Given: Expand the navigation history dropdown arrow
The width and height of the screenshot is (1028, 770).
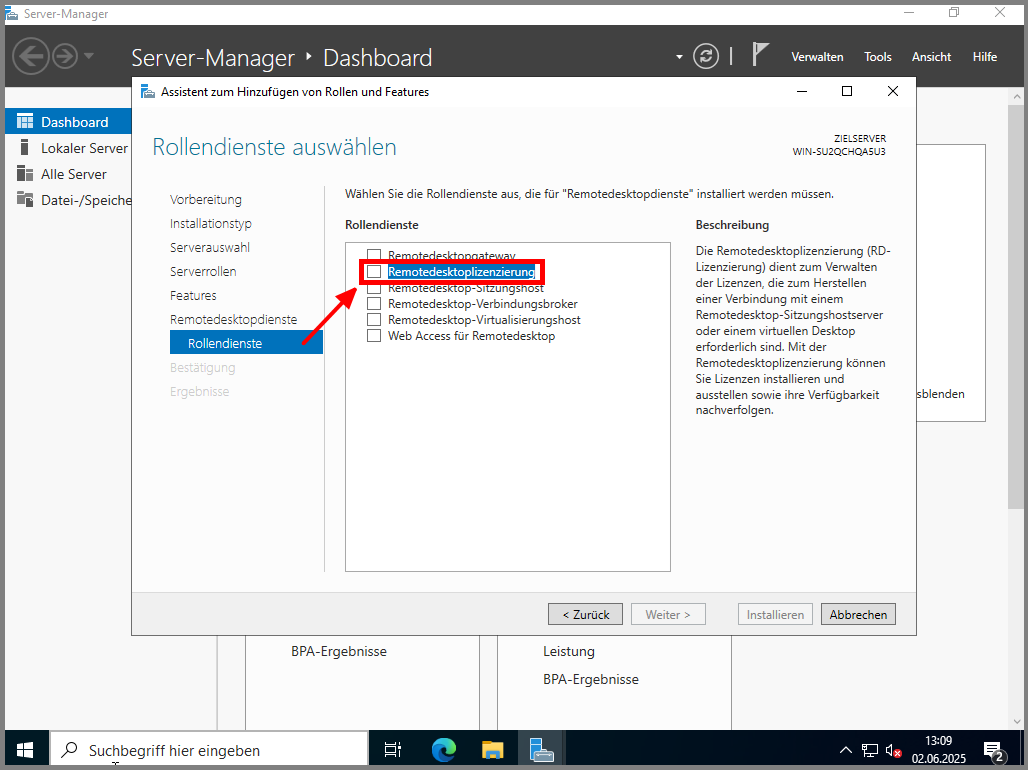Looking at the screenshot, I should (x=89, y=56).
